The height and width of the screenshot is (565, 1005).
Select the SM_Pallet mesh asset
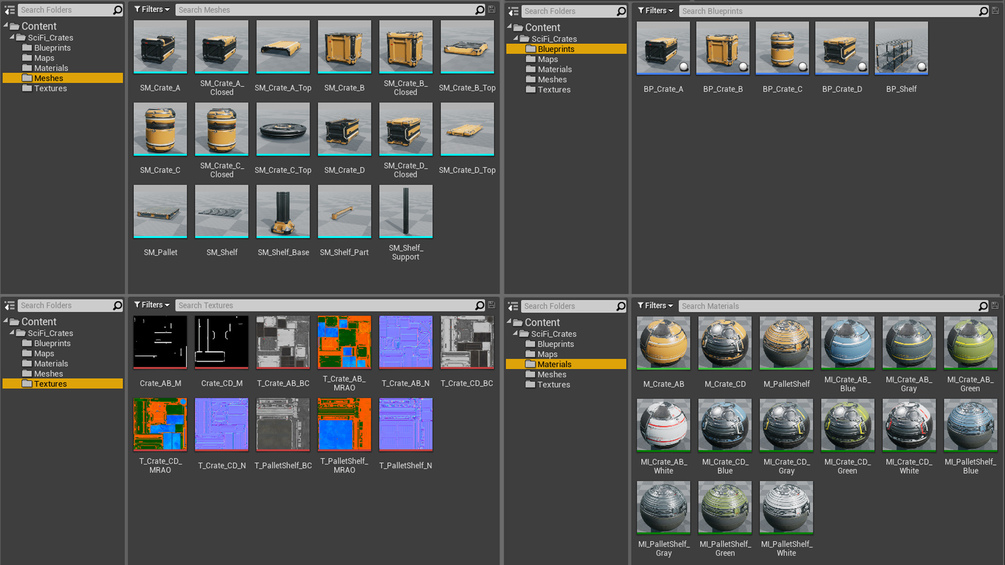point(160,211)
